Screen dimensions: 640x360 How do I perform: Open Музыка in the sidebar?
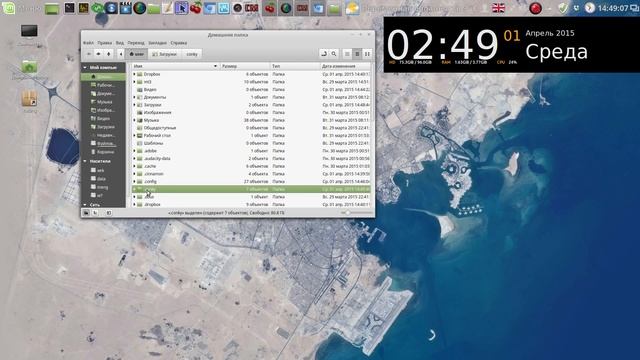(103, 102)
